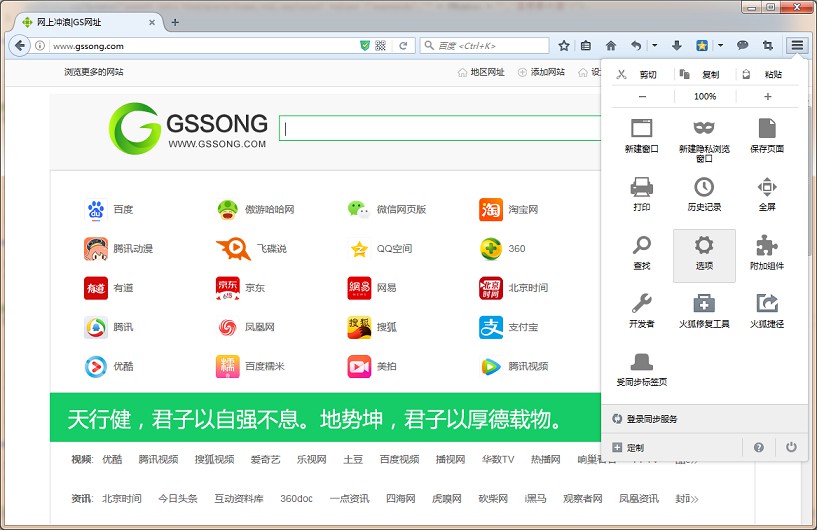
Task: Open 今日头条 in news row
Action: click(178, 499)
